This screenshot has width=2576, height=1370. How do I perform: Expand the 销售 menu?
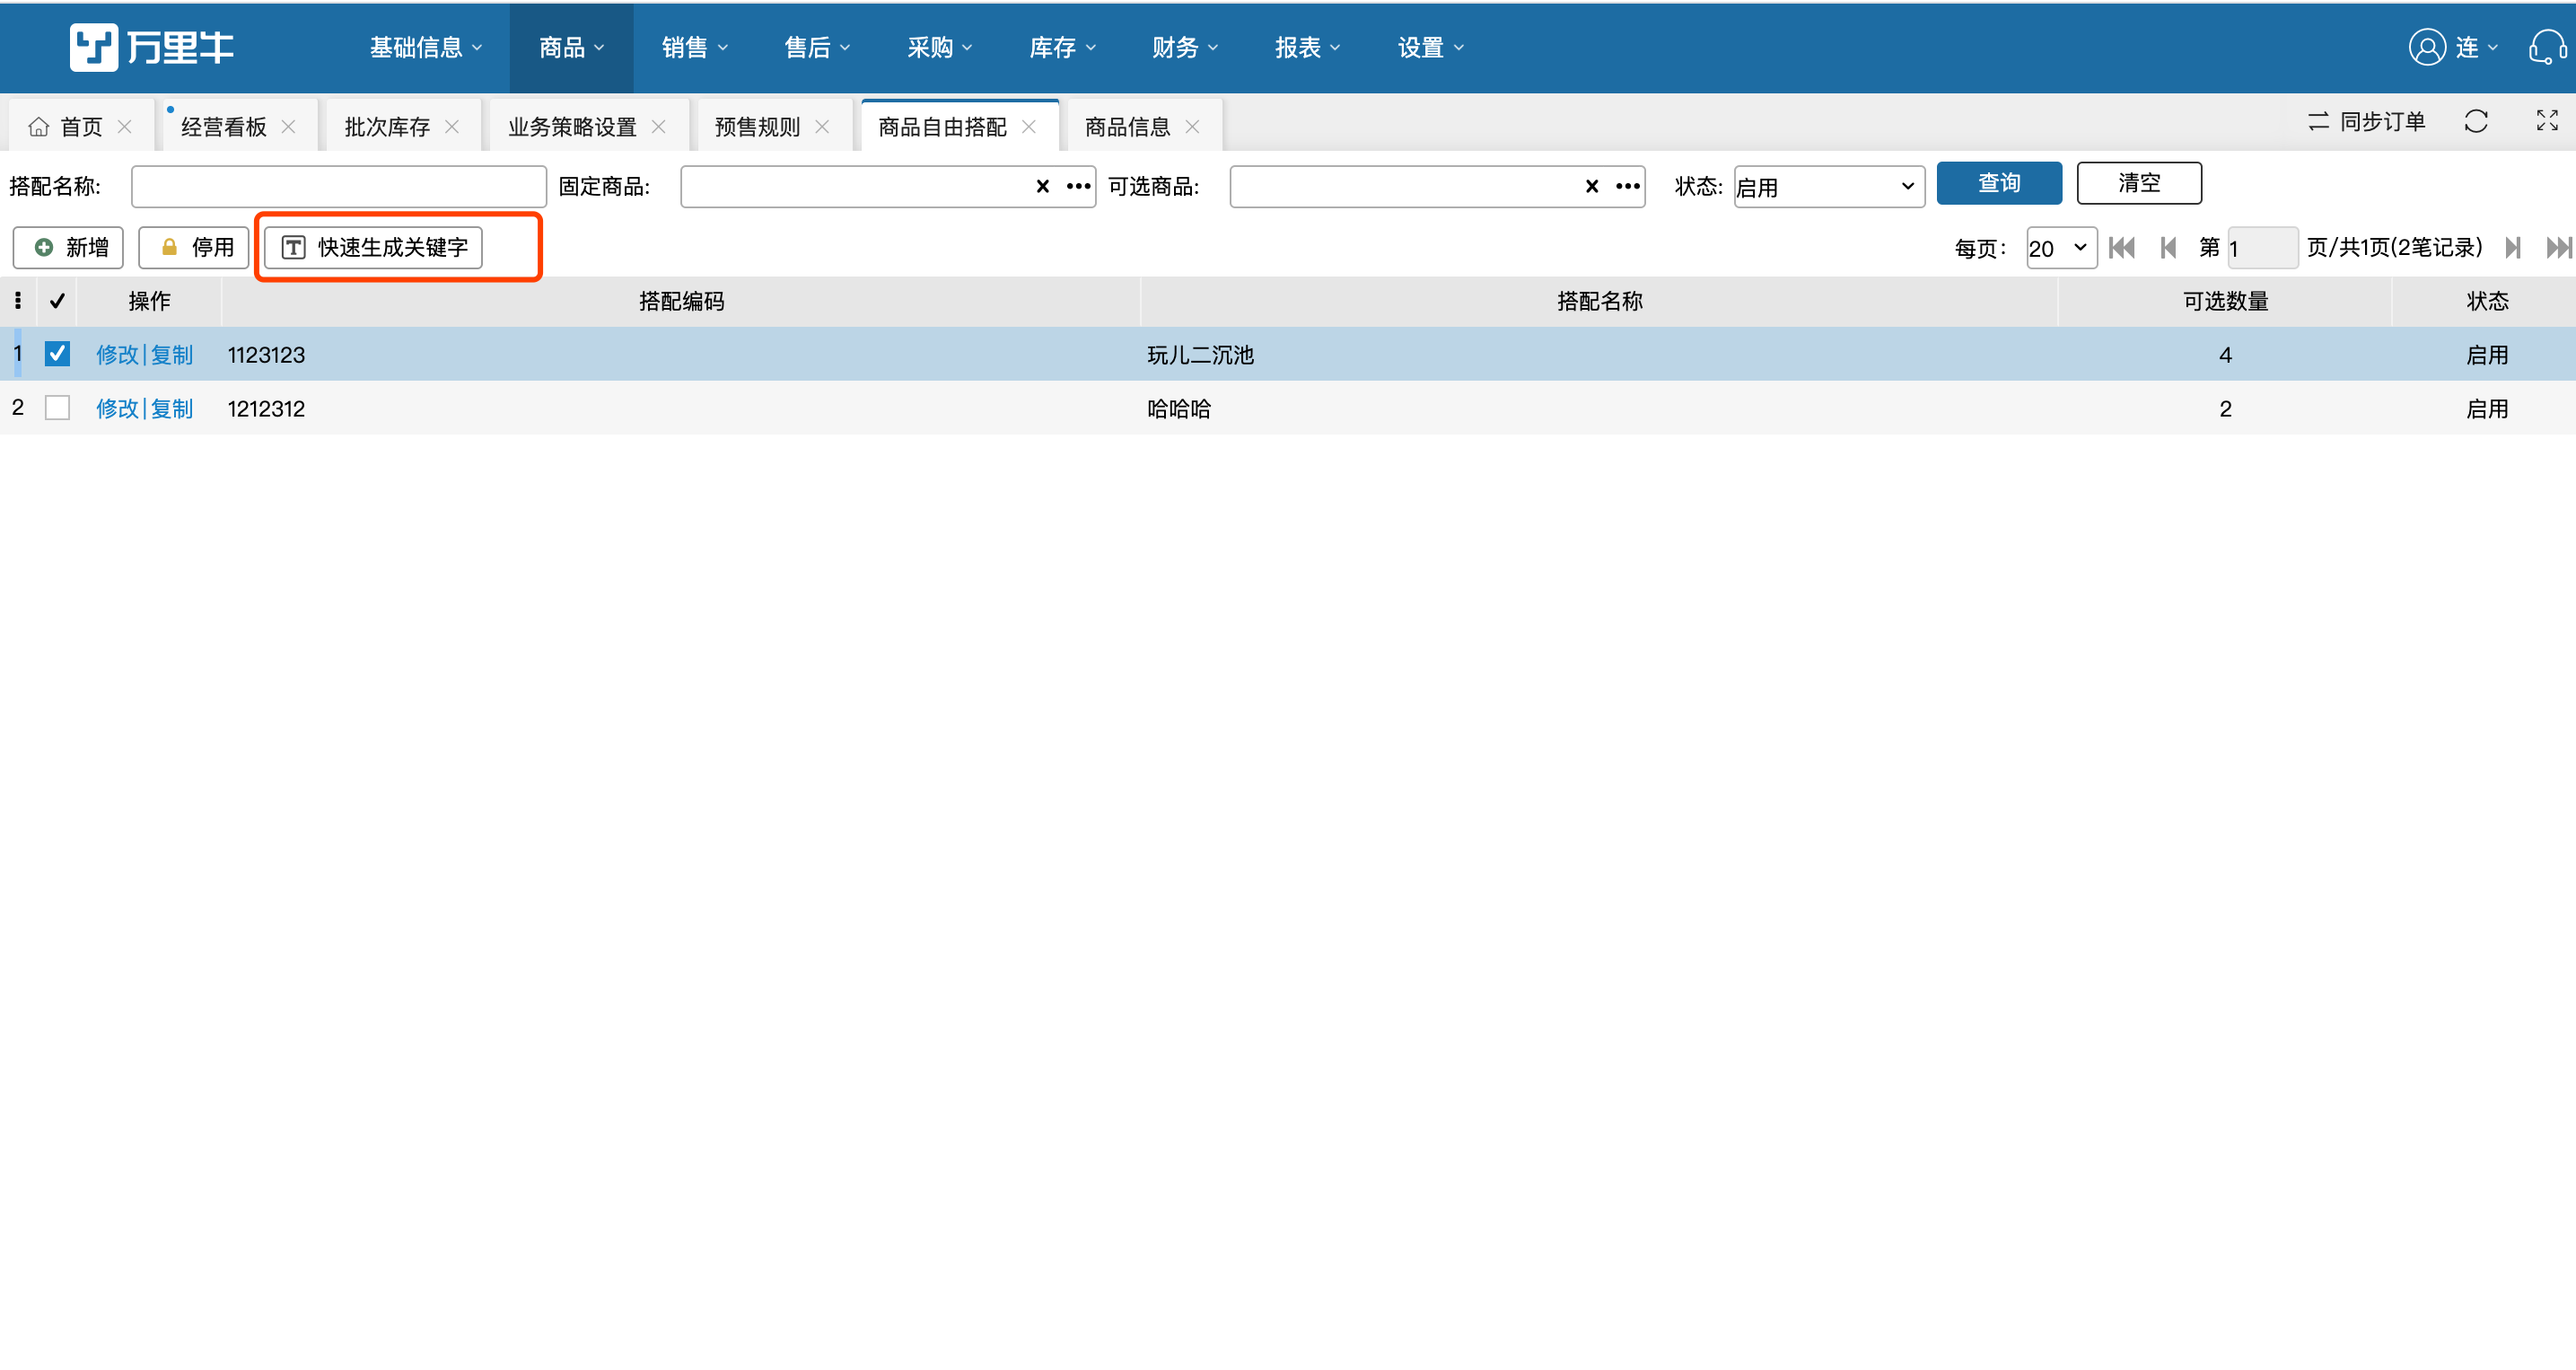pyautogui.click(x=694, y=47)
